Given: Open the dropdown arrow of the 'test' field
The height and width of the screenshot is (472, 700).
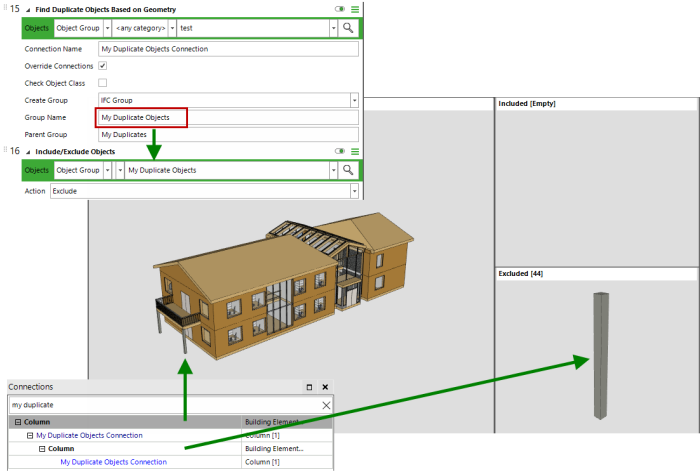Looking at the screenshot, I should pyautogui.click(x=333, y=28).
